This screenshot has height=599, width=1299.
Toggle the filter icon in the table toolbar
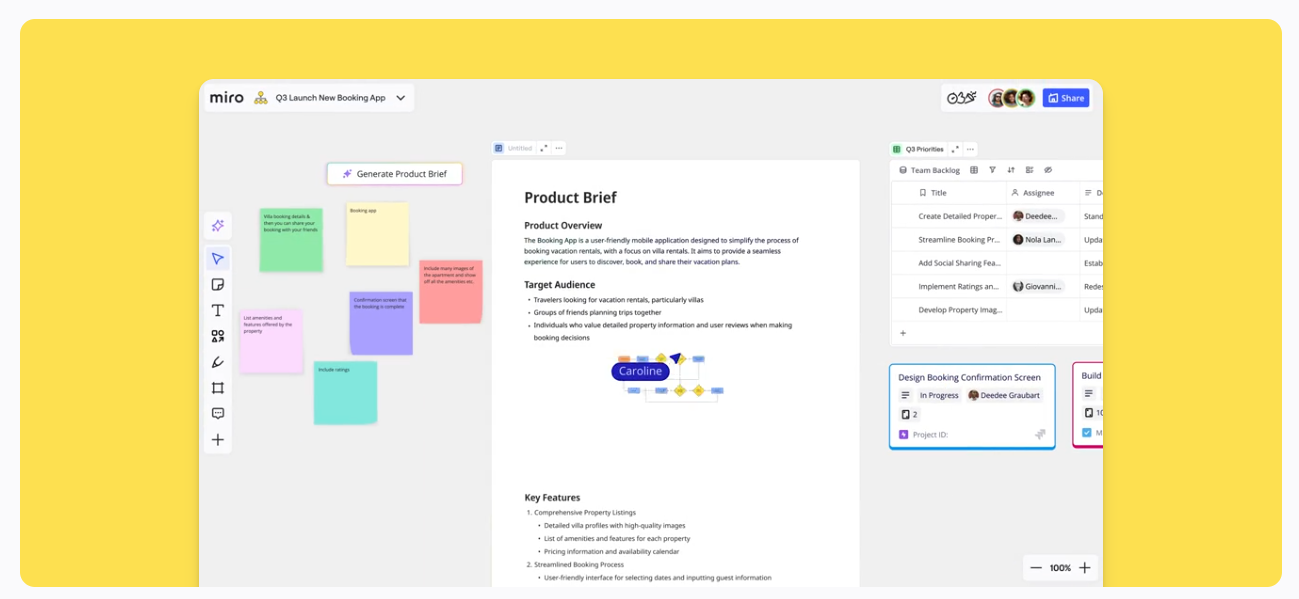pyautogui.click(x=992, y=170)
